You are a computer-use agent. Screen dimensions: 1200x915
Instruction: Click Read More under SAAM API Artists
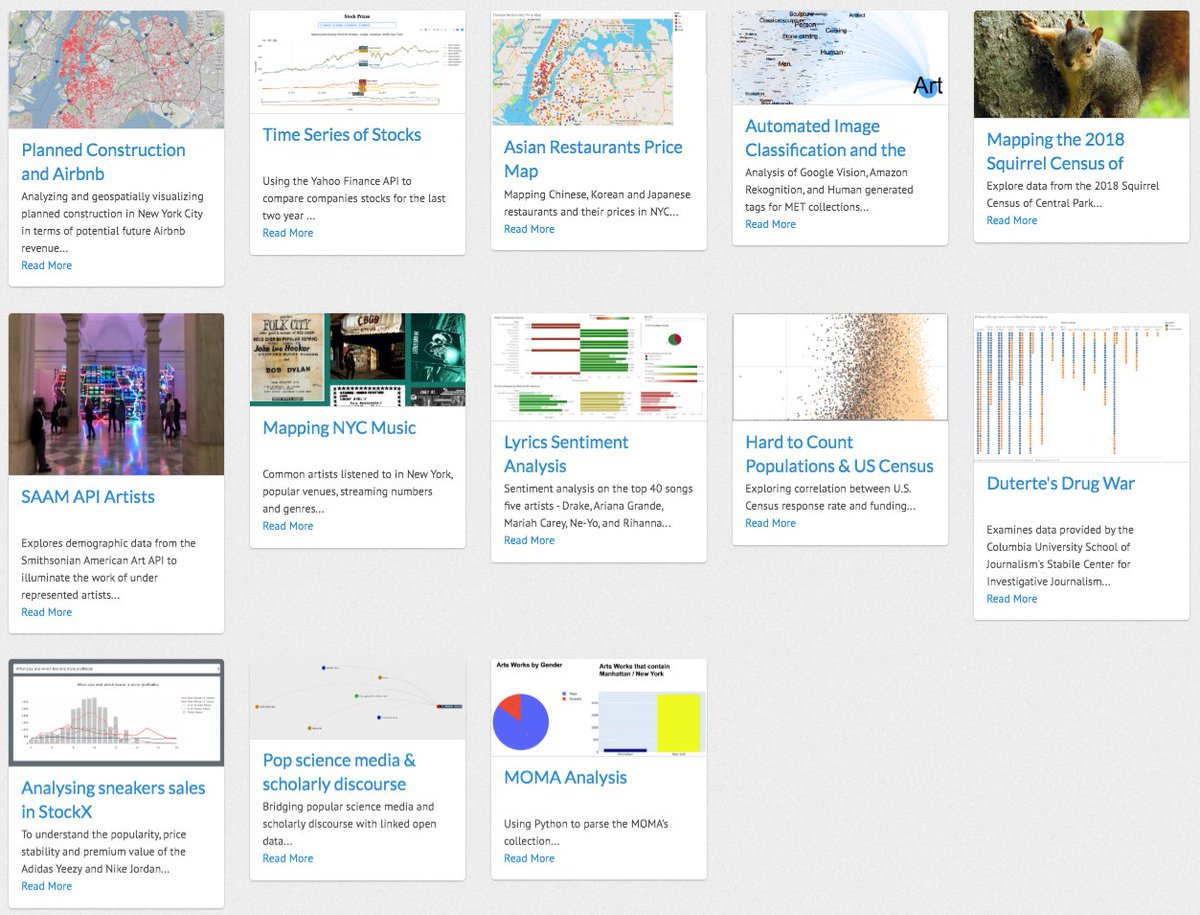[x=46, y=612]
